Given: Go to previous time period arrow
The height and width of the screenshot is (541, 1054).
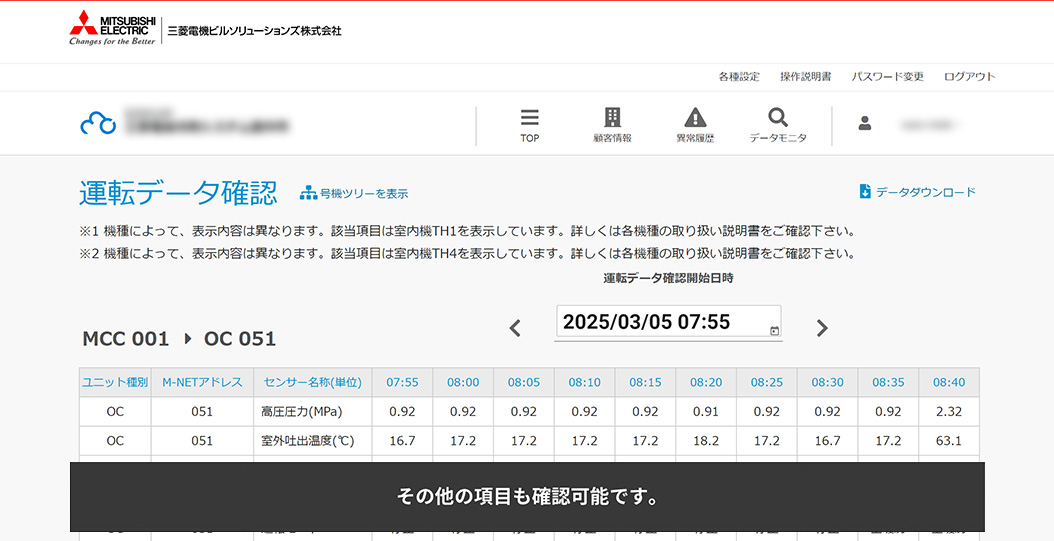Looking at the screenshot, I should tap(515, 328).
